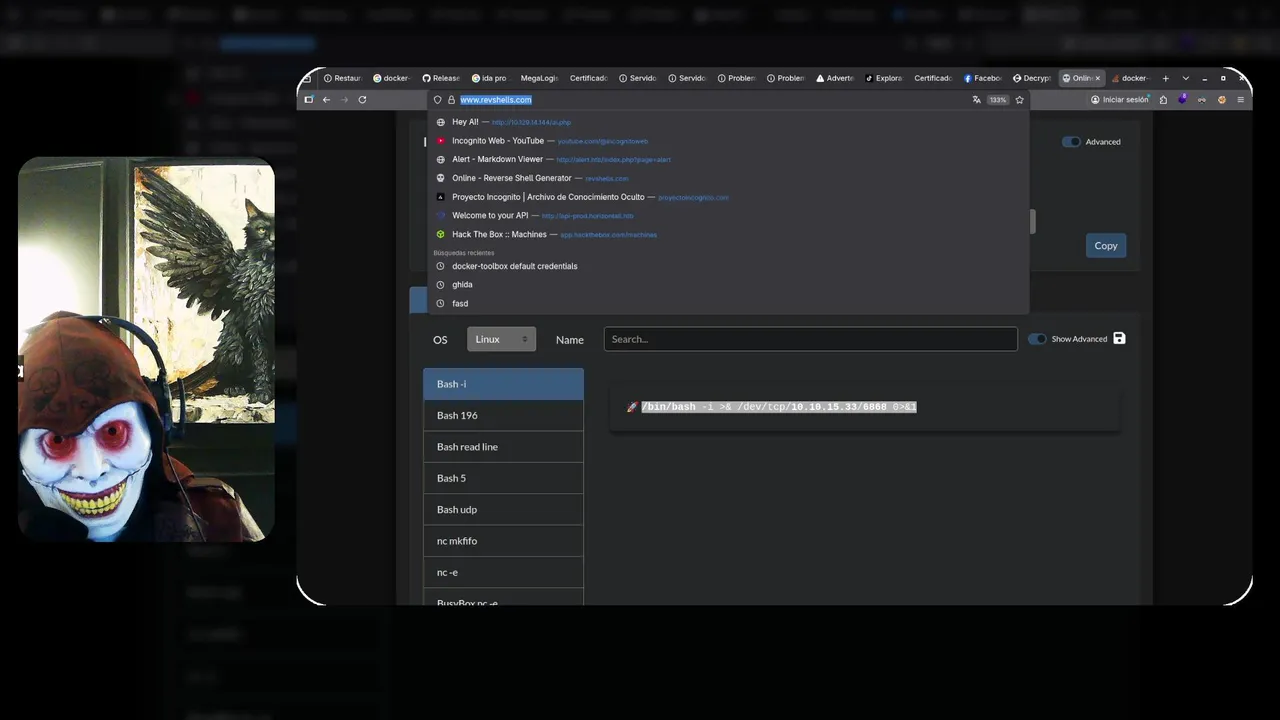
Task: Click Iniciar sesión account button
Action: pyautogui.click(x=1120, y=100)
